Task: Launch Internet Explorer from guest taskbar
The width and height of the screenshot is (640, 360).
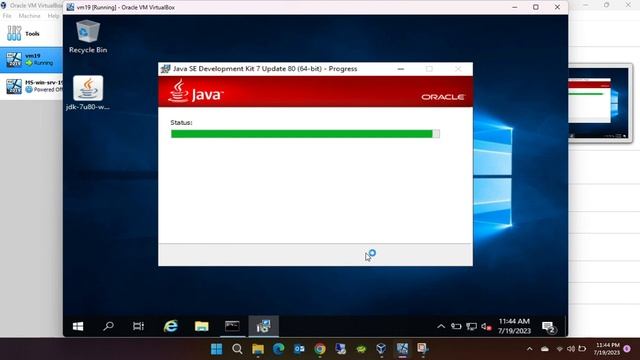Action: point(171,326)
